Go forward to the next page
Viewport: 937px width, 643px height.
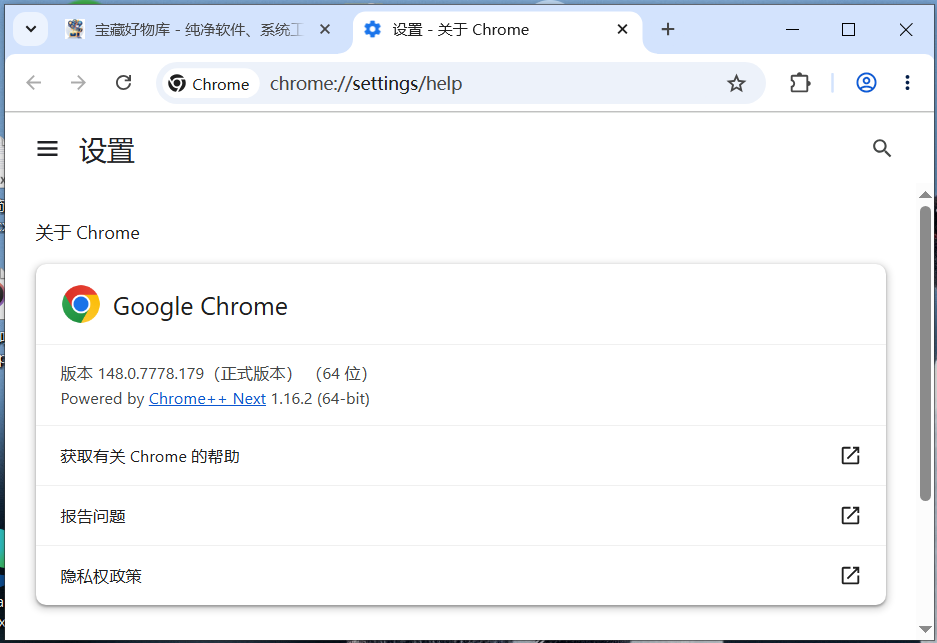[x=78, y=82]
